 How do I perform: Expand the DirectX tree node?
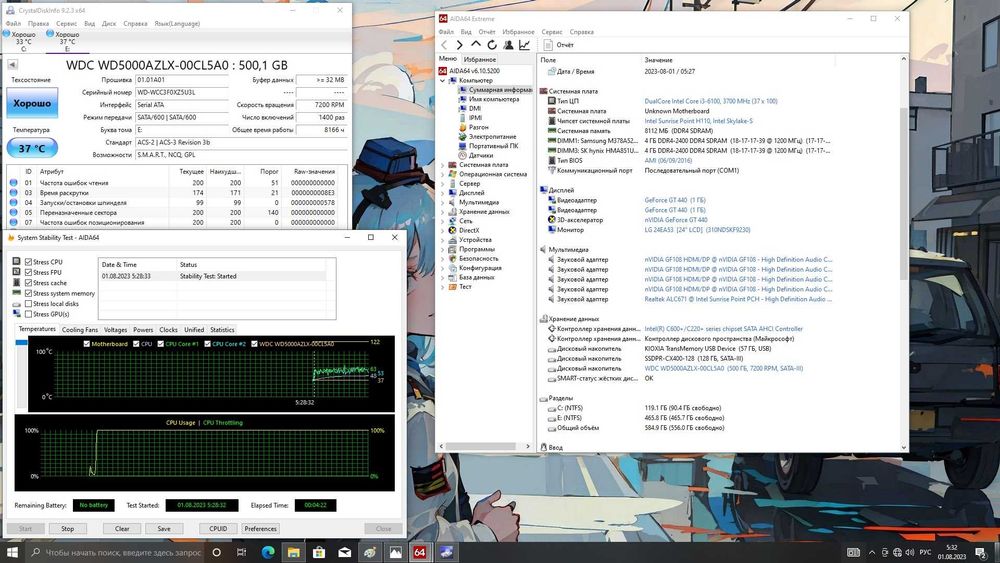click(x=443, y=230)
